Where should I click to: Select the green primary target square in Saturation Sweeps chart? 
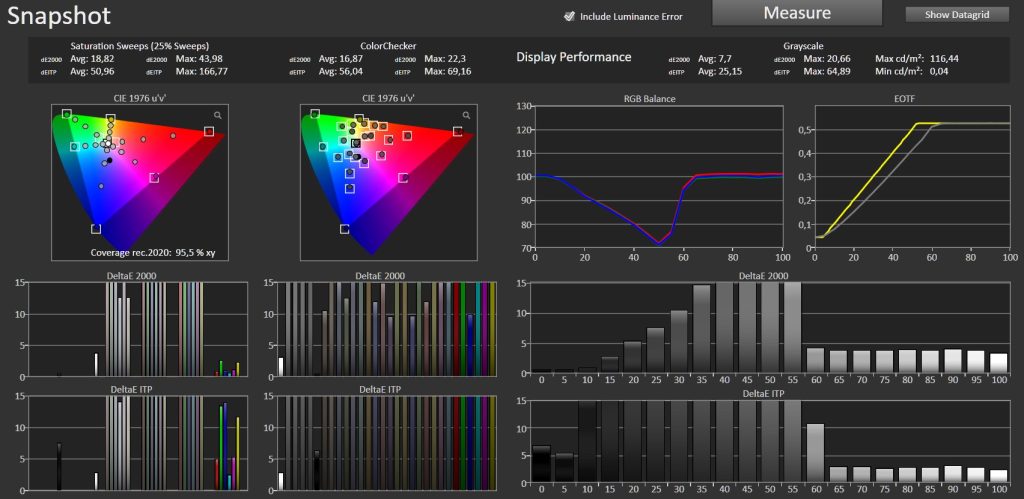(67, 114)
